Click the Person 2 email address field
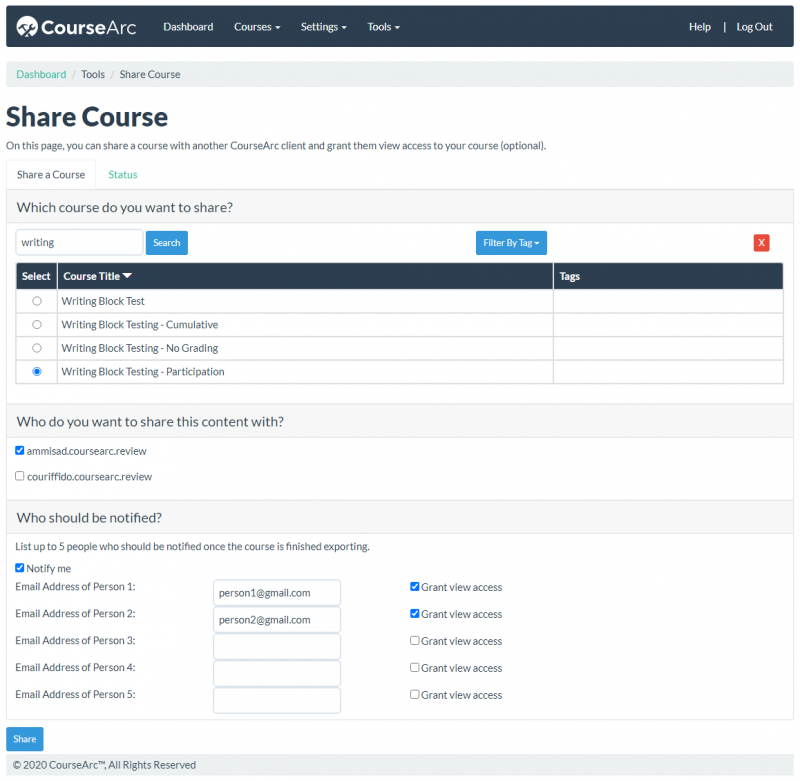 coord(277,620)
